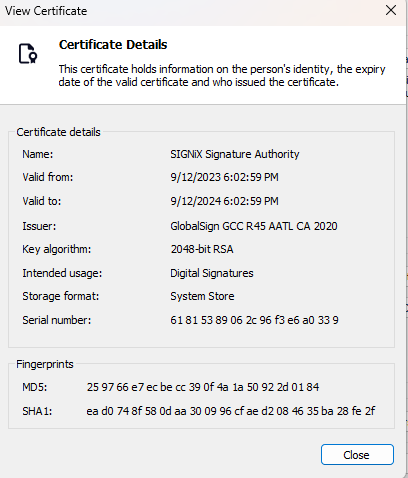Click the Valid to date 9/12/2024 6:02:59 PM
Viewport: 408px width, 478px height.
point(224,201)
